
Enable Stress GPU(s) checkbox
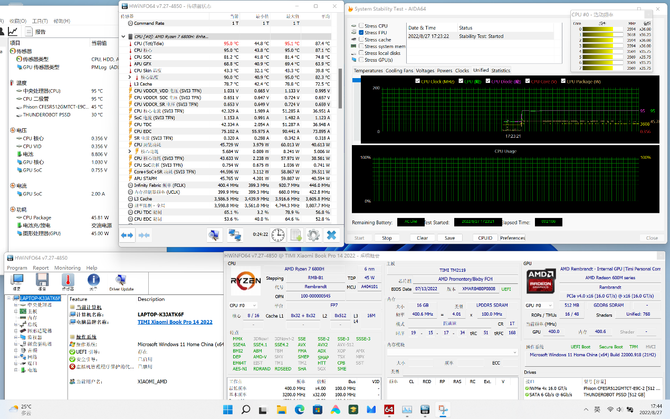click(361, 60)
